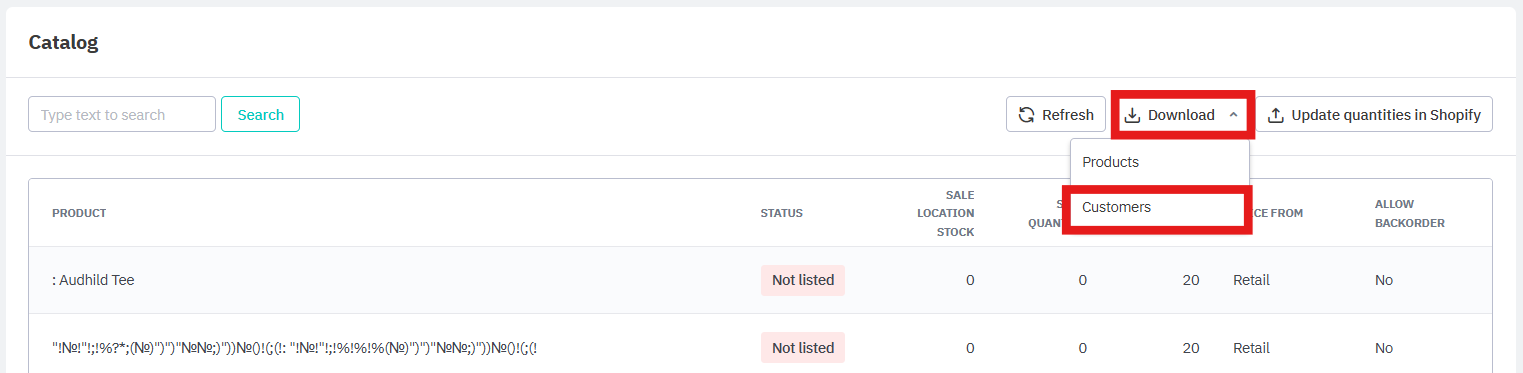Image resolution: width=1523 pixels, height=373 pixels.
Task: Click the Download tray arrow icon
Action: (1133, 115)
